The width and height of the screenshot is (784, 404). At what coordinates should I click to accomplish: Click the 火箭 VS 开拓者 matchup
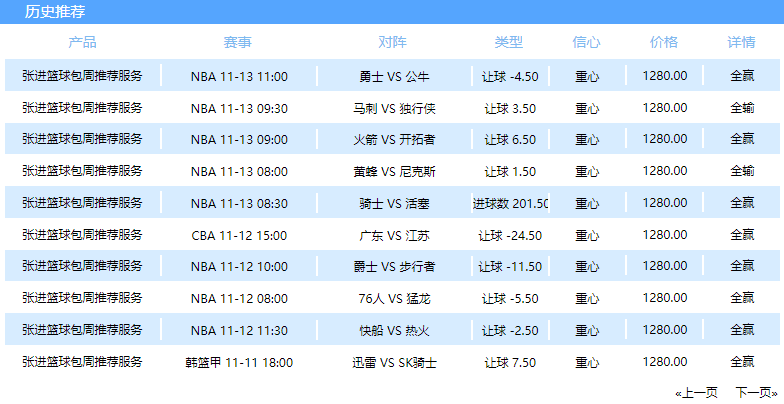(394, 139)
